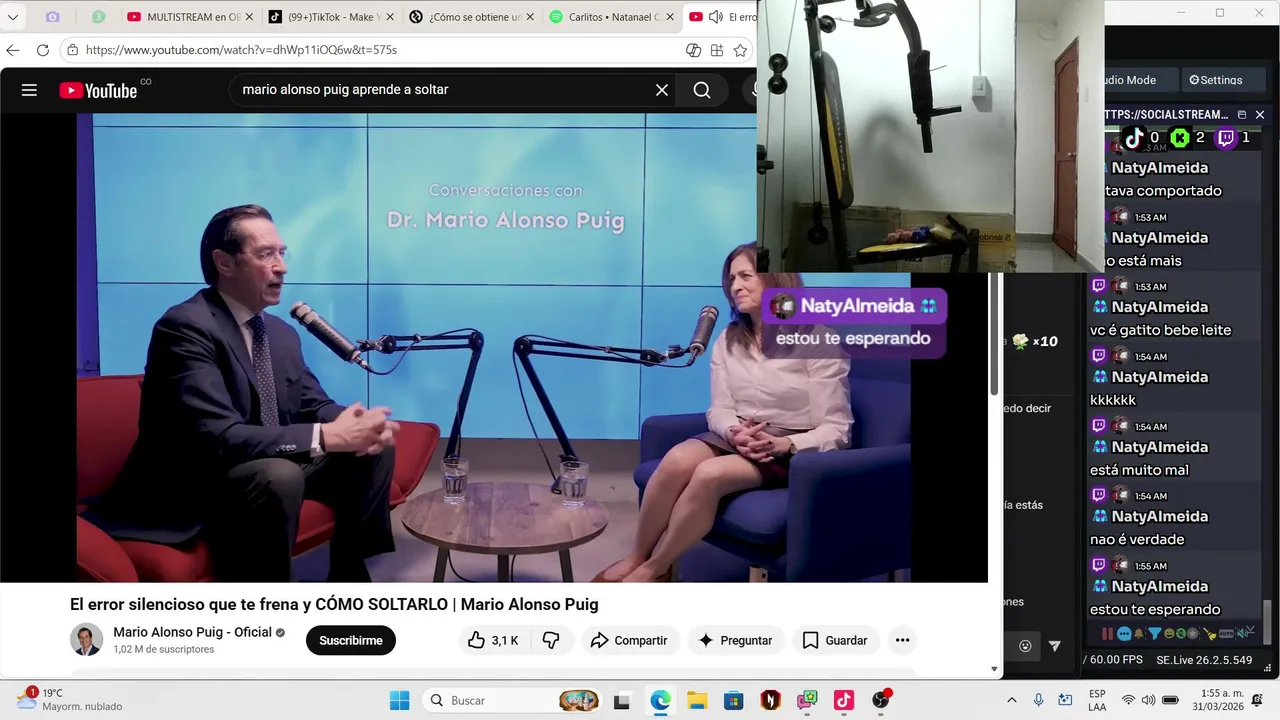Close the TikTok tab
The height and width of the screenshot is (720, 1280).
(x=390, y=17)
